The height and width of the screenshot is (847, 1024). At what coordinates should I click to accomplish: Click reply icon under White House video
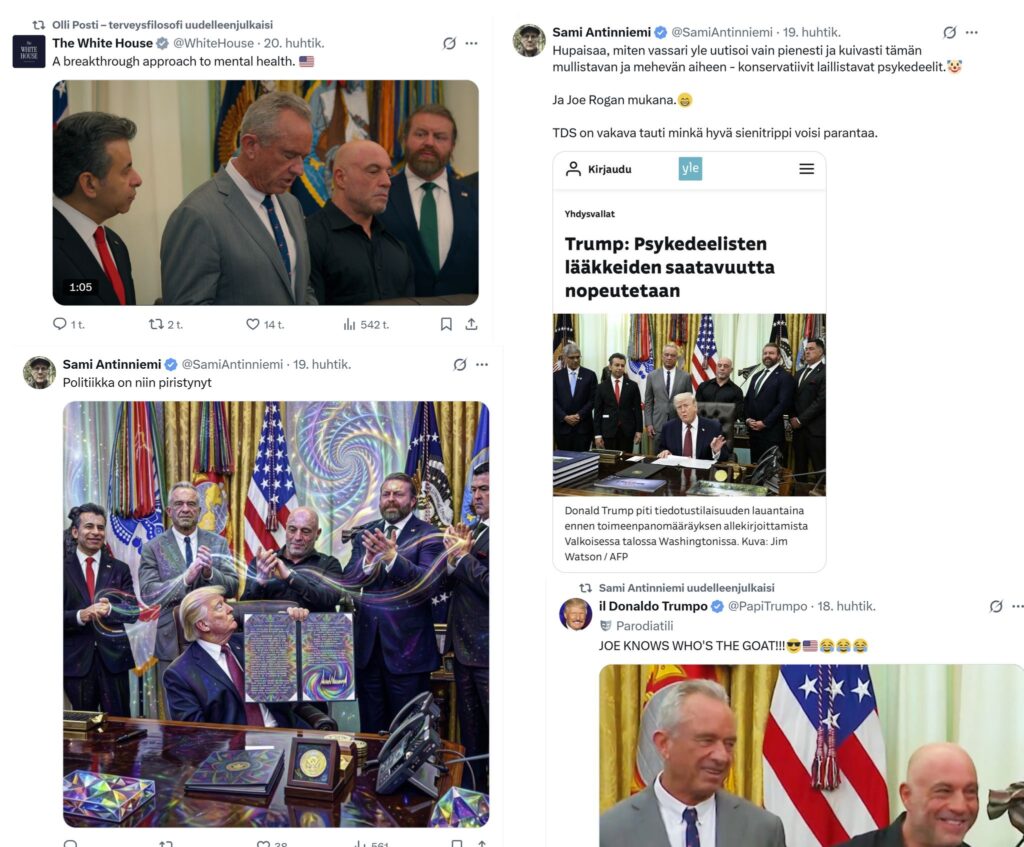(x=59, y=324)
